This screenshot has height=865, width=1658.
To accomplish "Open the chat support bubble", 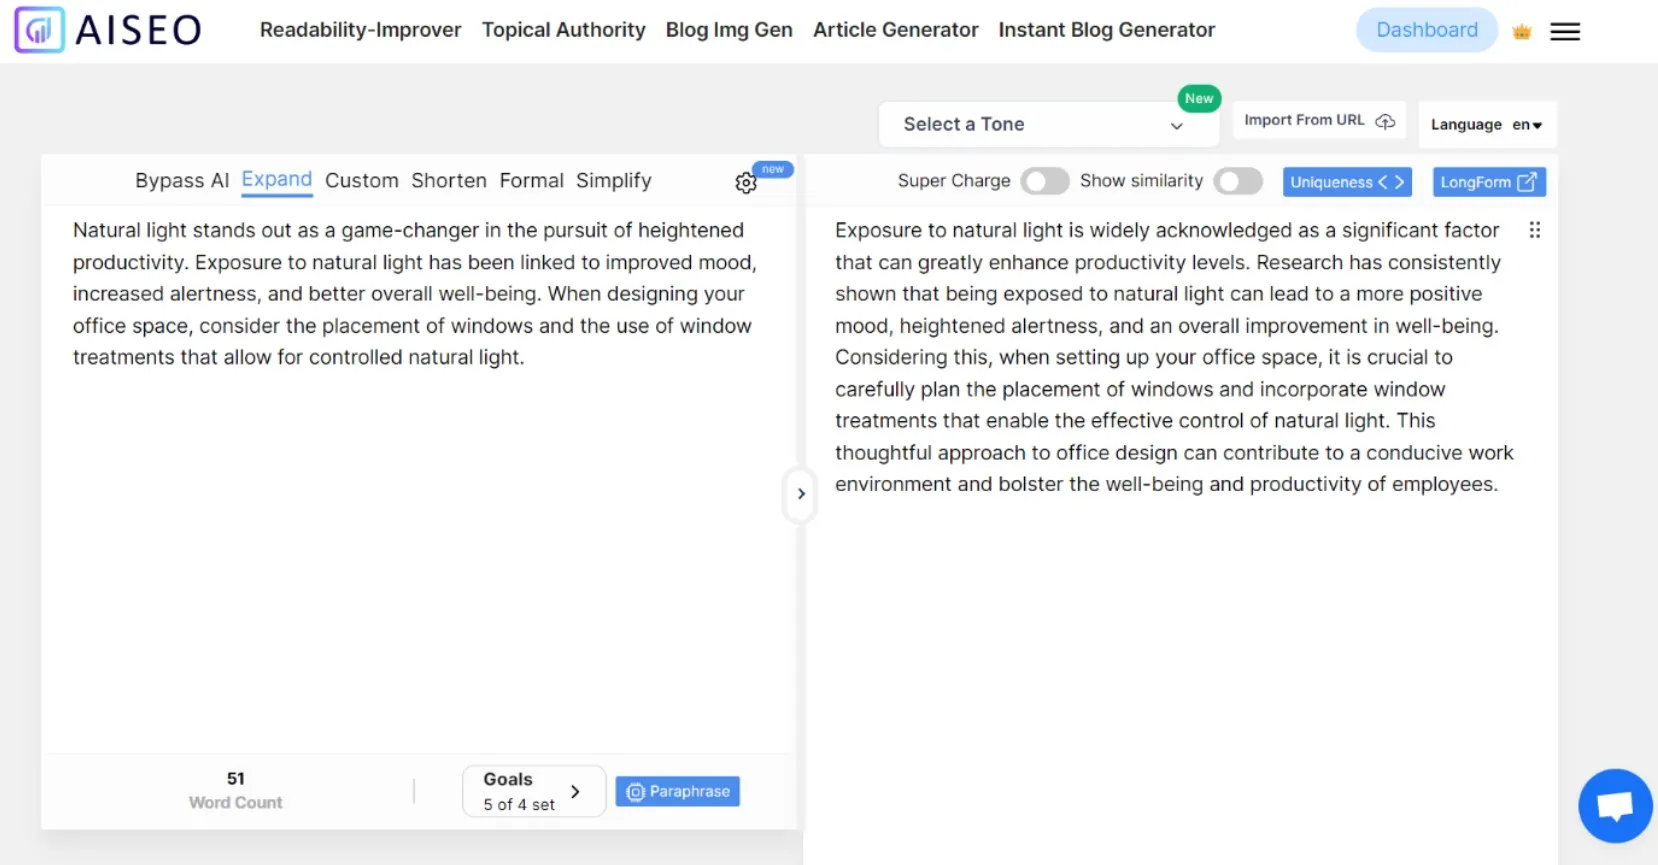I will [x=1614, y=805].
